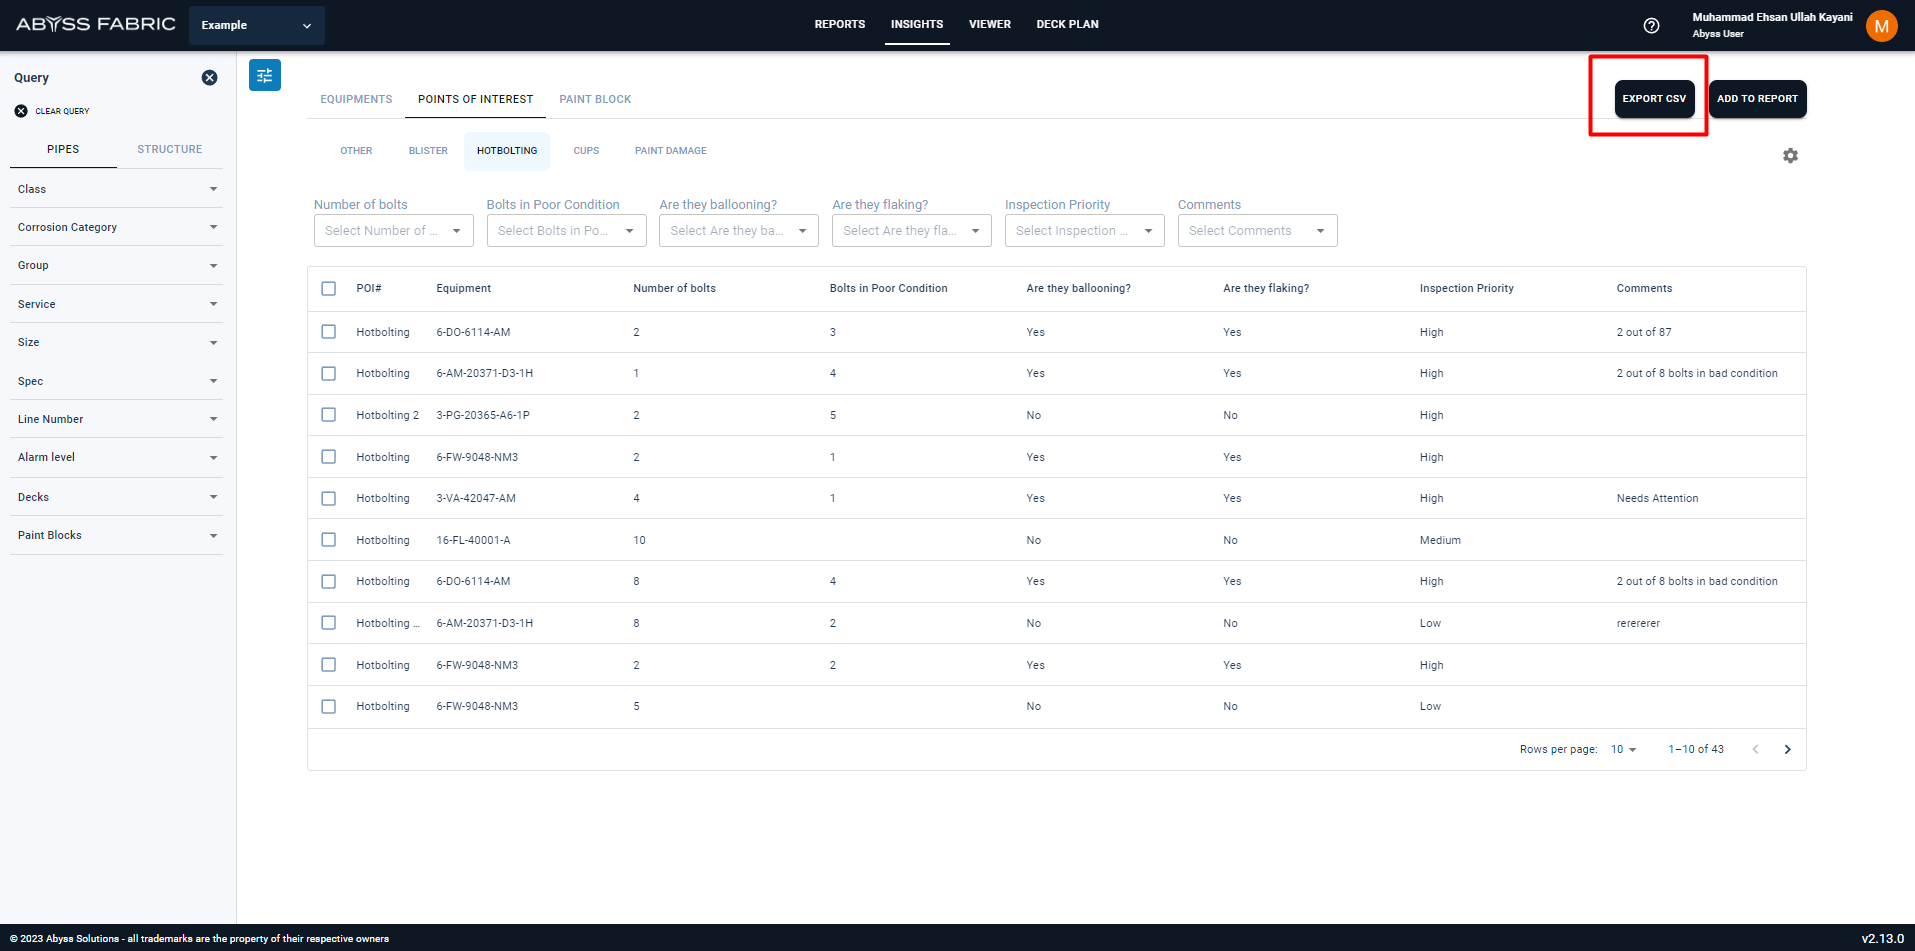1915x951 pixels.
Task: Click the Export CSV button
Action: coord(1654,99)
